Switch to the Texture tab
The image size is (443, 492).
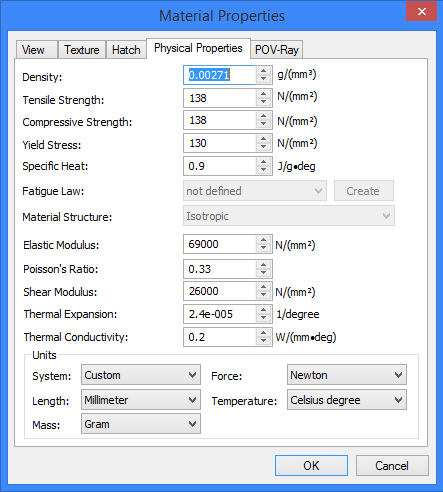[82, 50]
